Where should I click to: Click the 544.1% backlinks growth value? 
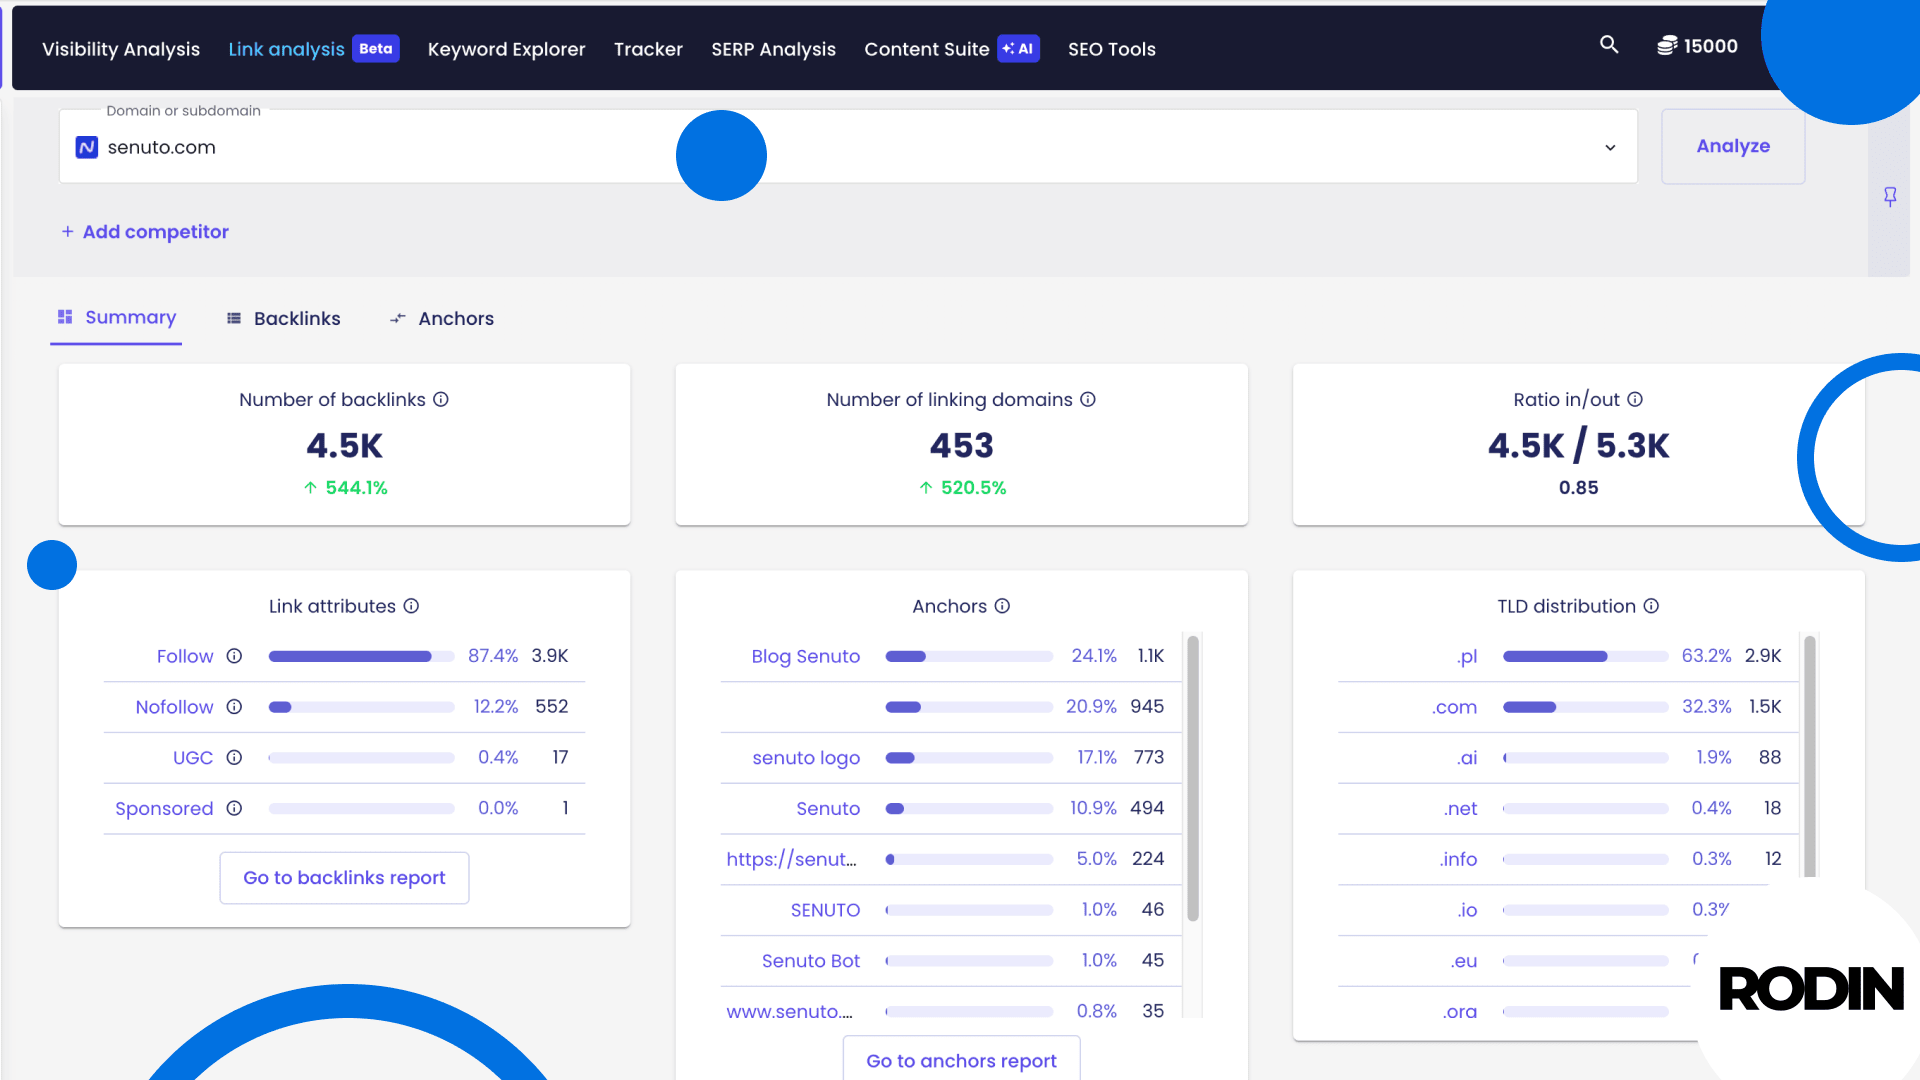coord(356,487)
